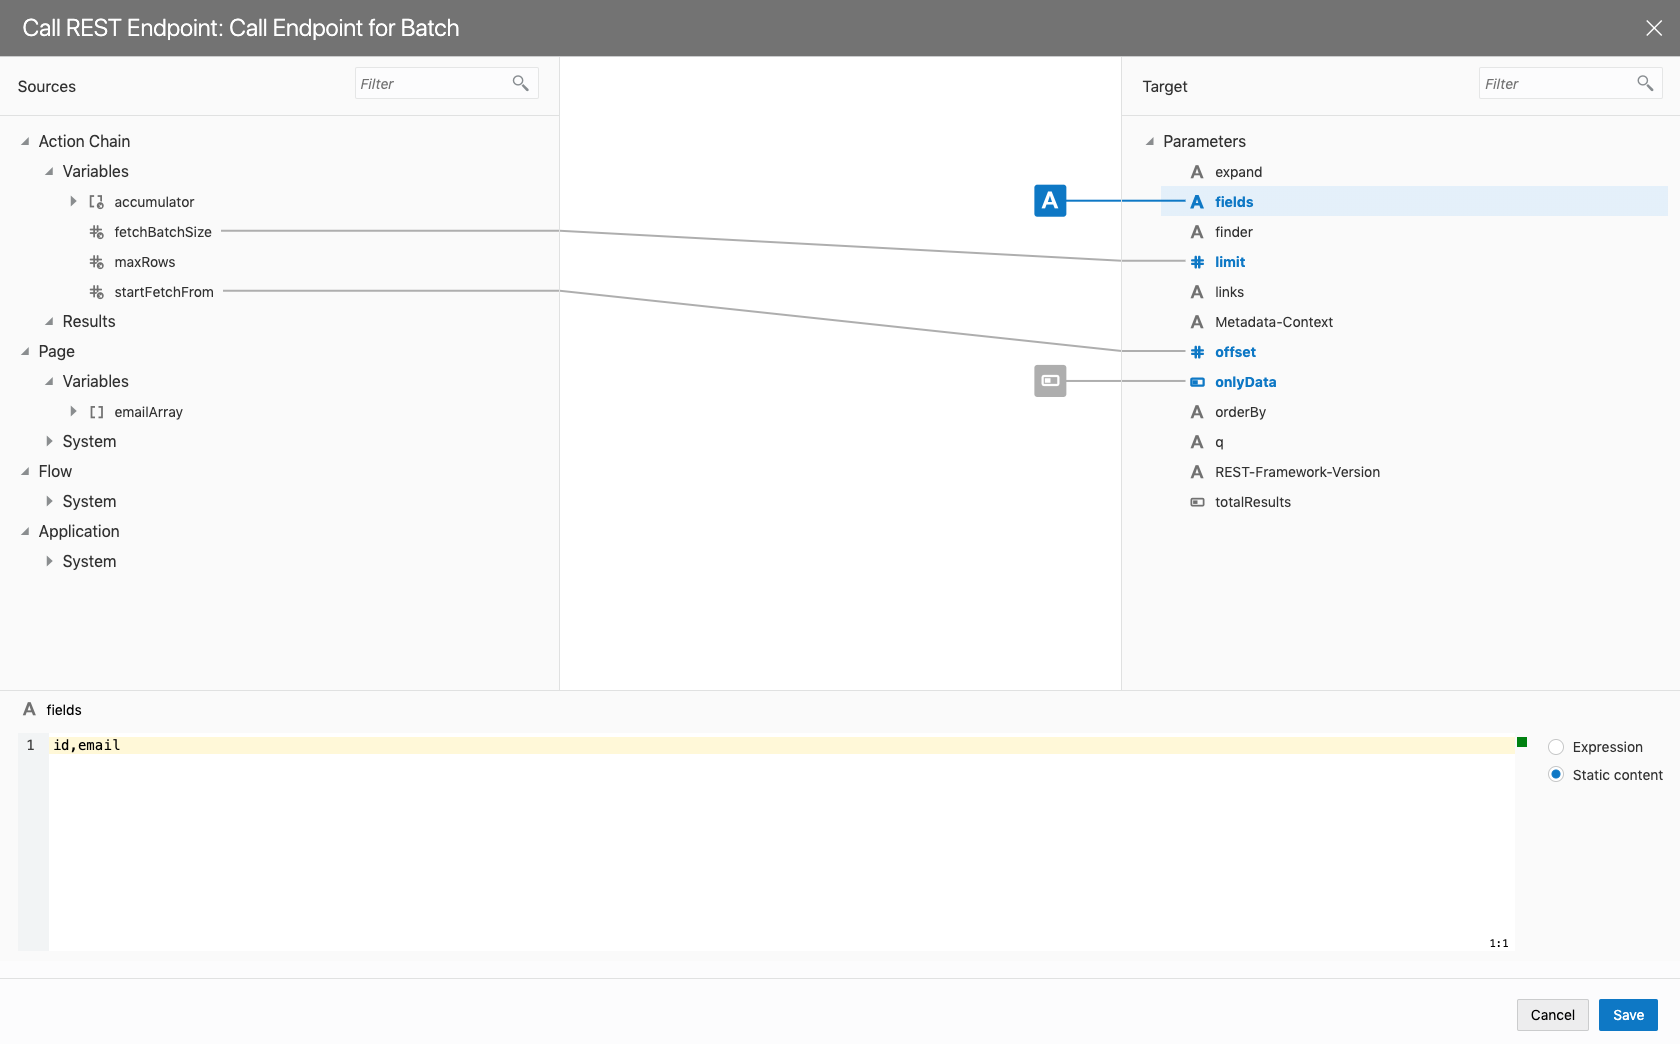The image size is (1680, 1044).
Task: Click the blue static-content A icon mapped to fields
Action: click(1049, 201)
